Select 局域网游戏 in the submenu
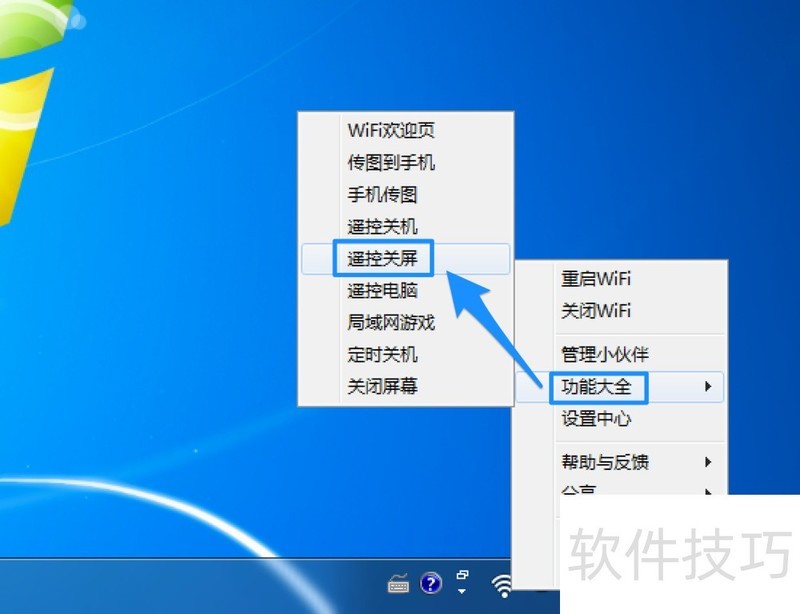Viewport: 800px width, 614px height. [x=406, y=323]
